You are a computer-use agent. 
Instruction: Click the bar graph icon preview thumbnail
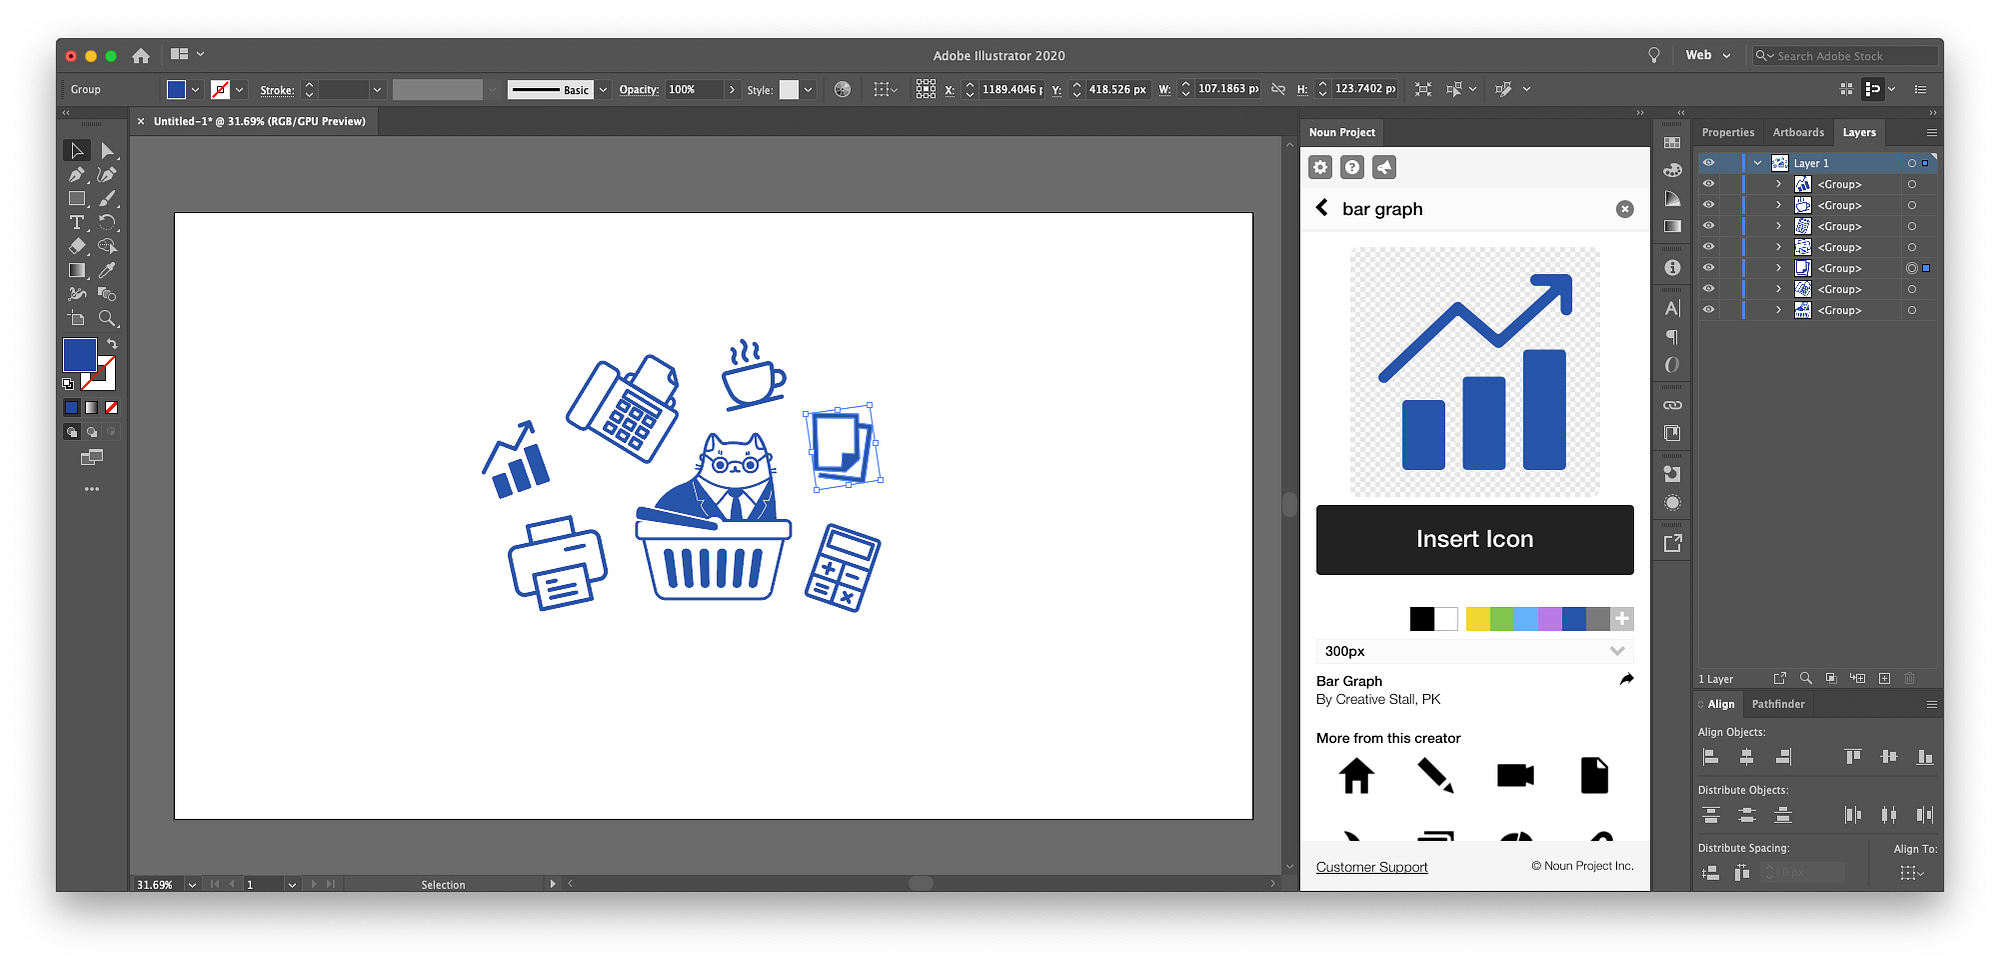click(1474, 372)
